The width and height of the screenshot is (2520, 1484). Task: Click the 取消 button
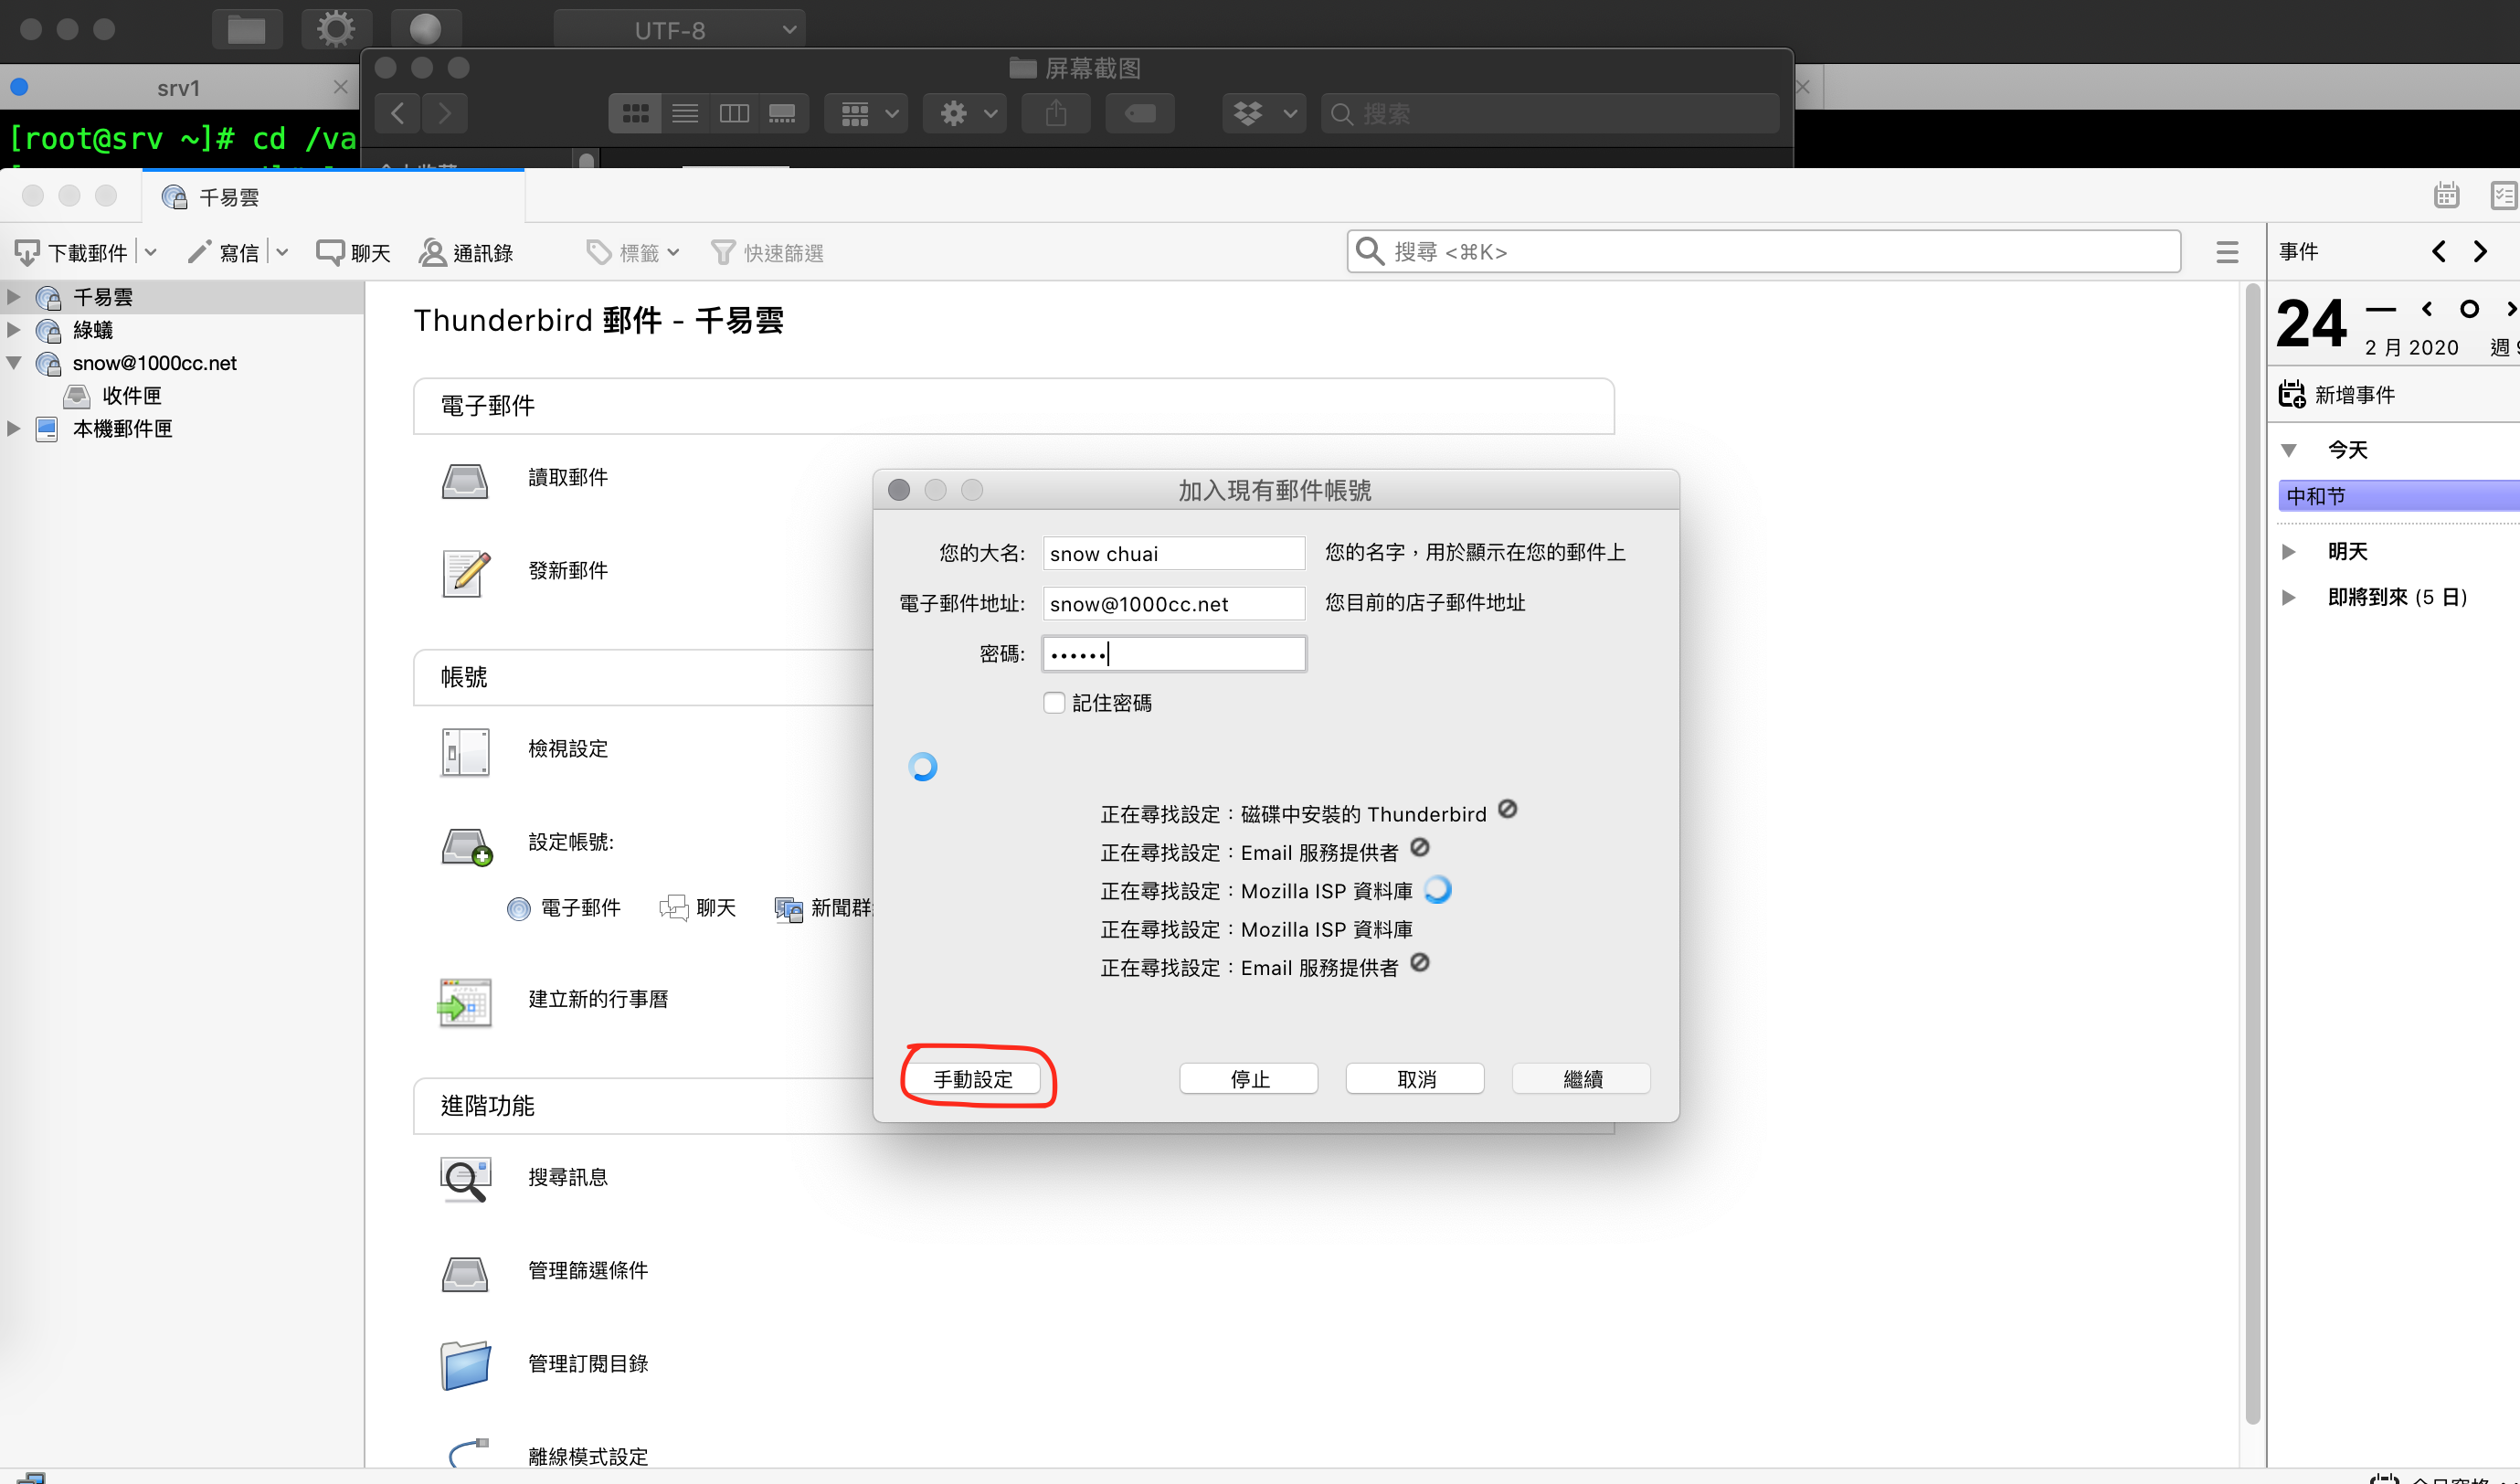(x=1415, y=1079)
